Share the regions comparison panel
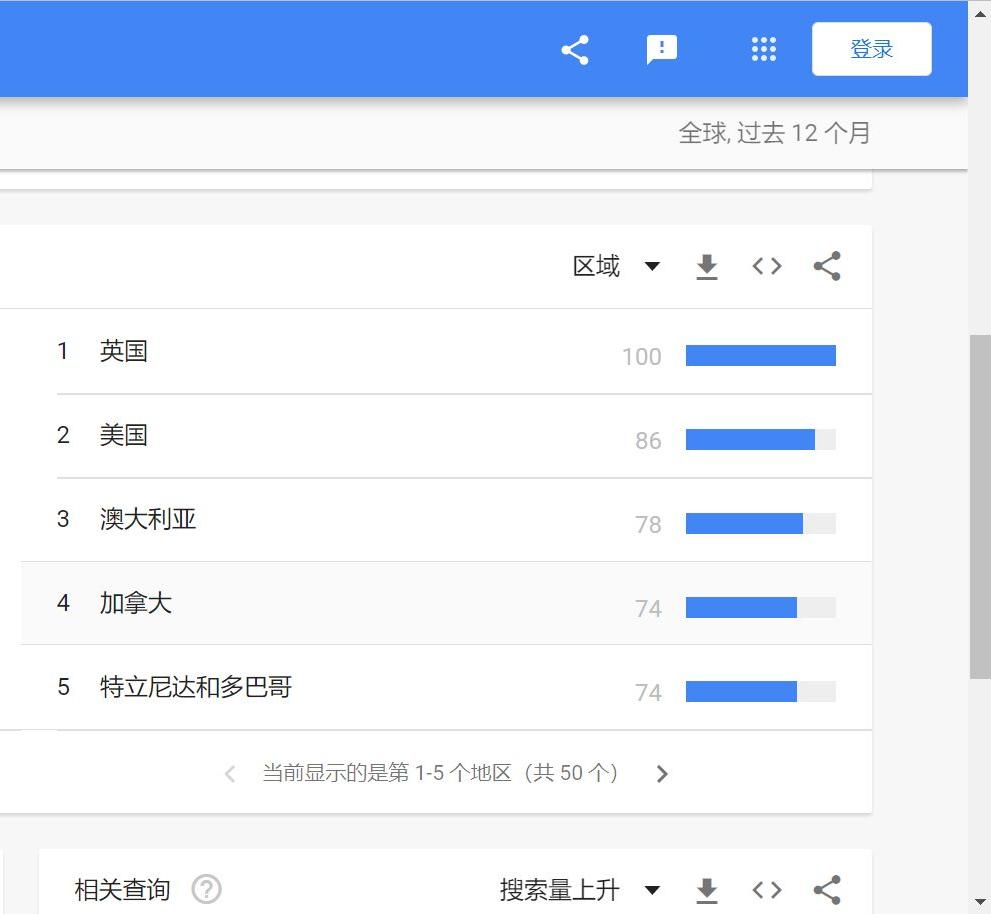 pyautogui.click(x=827, y=266)
